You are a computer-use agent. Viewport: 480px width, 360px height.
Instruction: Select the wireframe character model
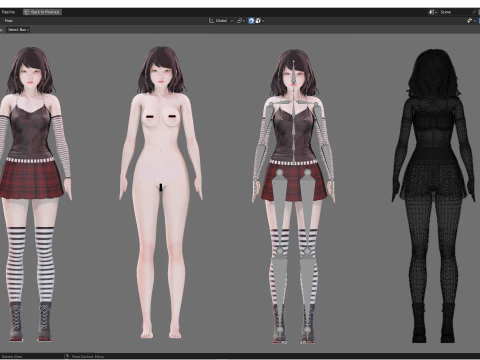coord(433,196)
